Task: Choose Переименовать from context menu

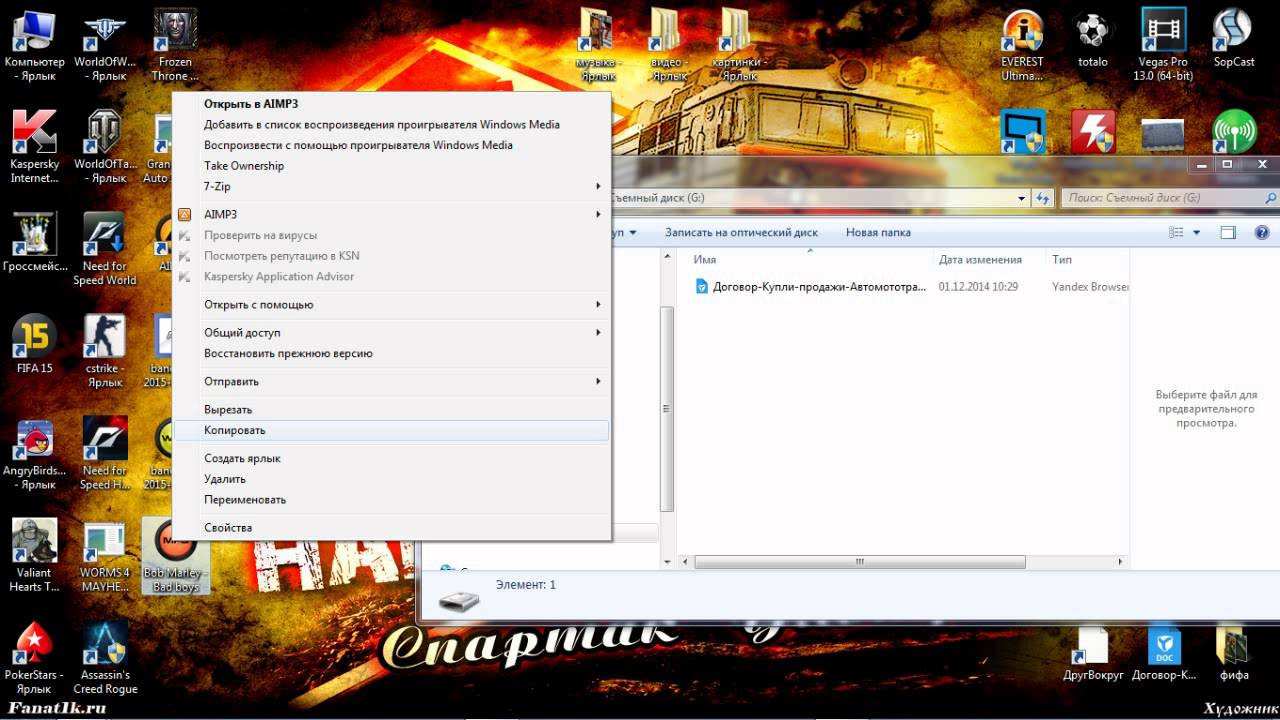Action: (391, 499)
